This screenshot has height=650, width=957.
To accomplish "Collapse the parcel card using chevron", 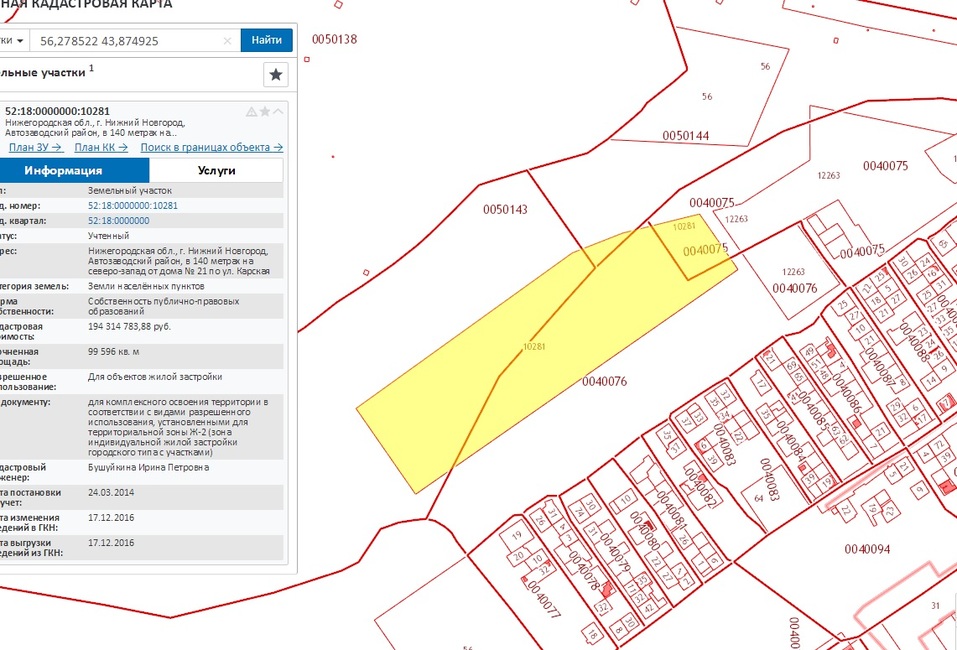I will pos(278,112).
